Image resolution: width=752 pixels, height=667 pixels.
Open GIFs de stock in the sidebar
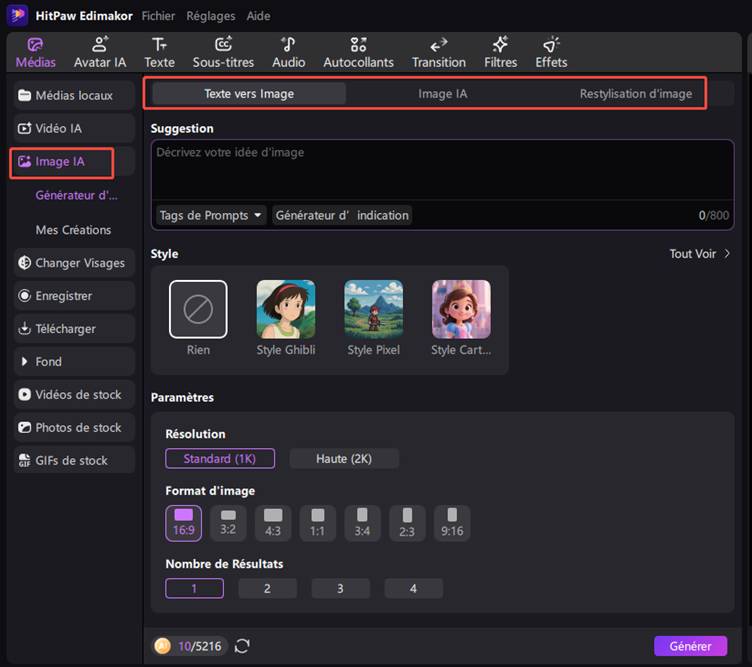pos(74,460)
